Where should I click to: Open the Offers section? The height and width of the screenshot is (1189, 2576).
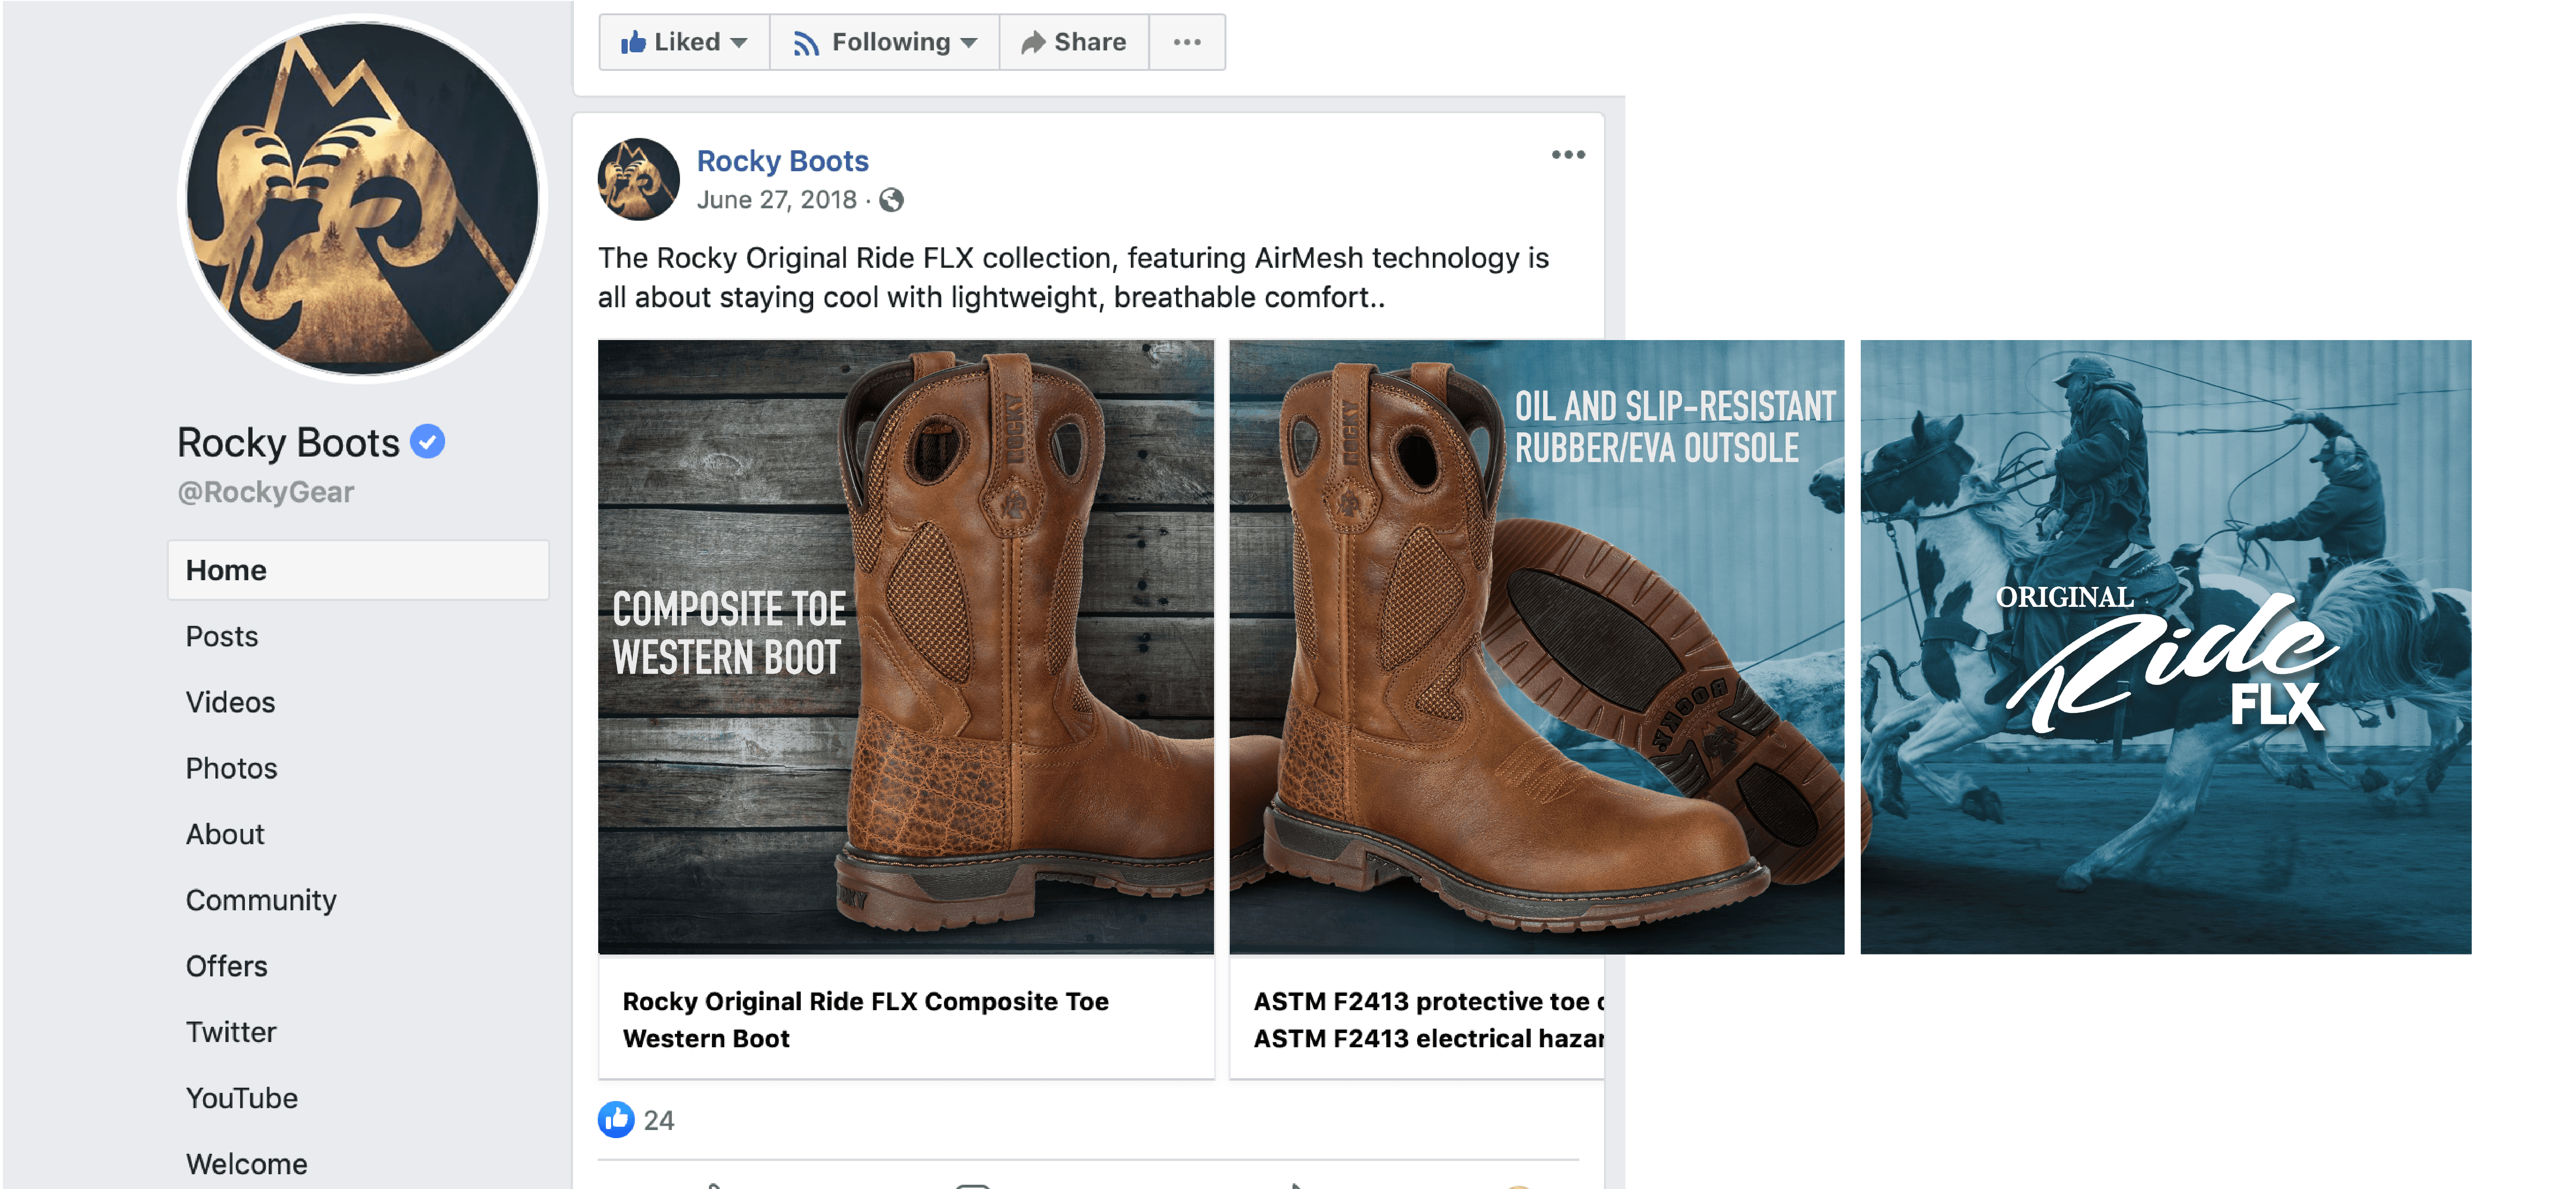226,966
